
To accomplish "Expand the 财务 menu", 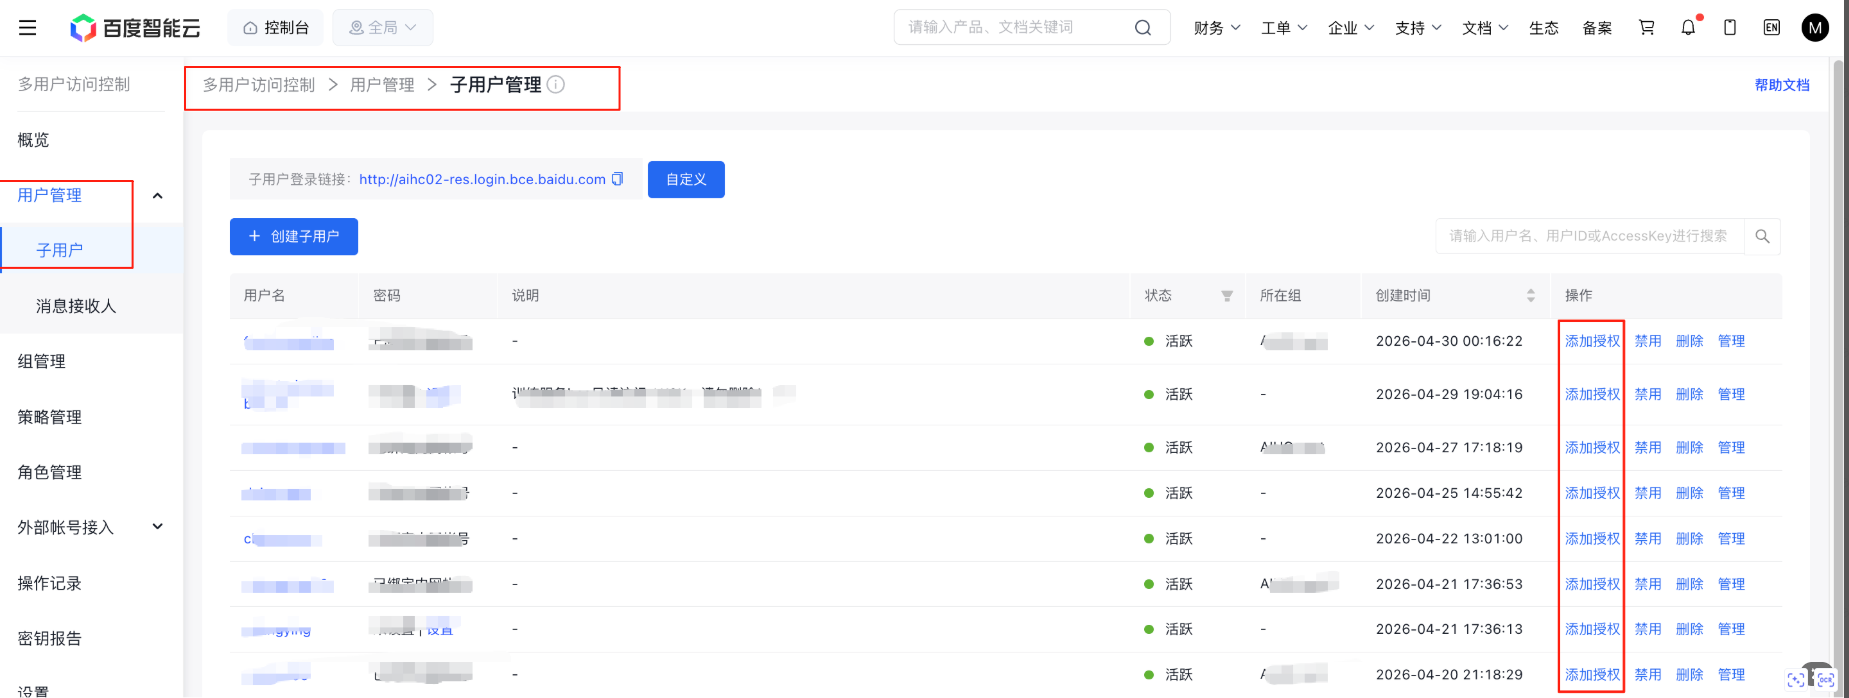I will (x=1217, y=28).
